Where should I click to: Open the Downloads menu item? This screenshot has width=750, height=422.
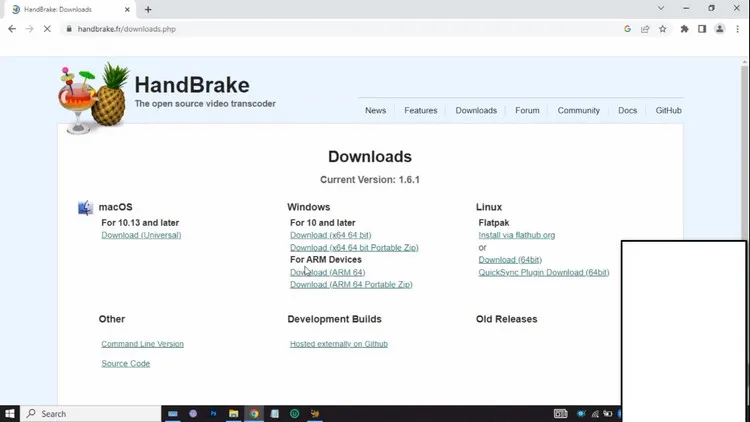[476, 111]
